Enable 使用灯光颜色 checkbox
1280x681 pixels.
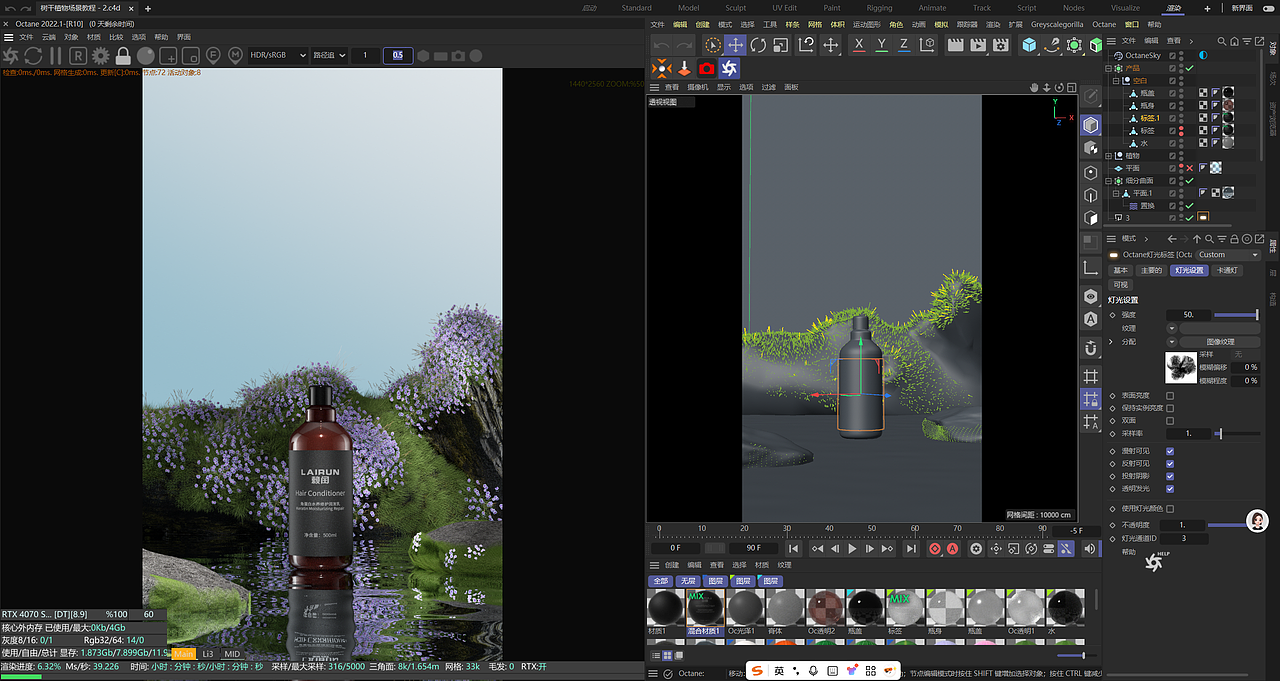coord(1170,509)
